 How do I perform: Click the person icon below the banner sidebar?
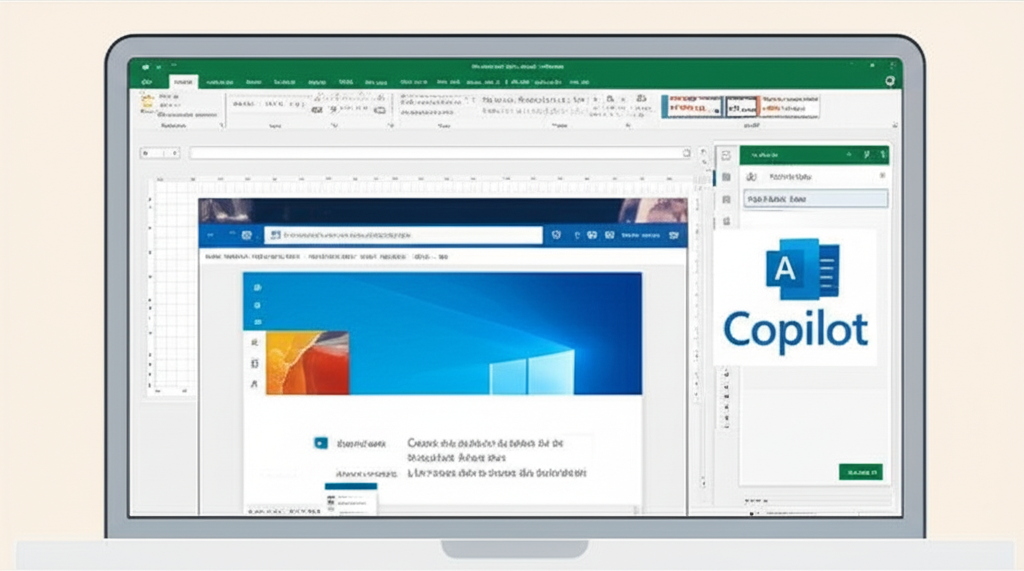254,384
